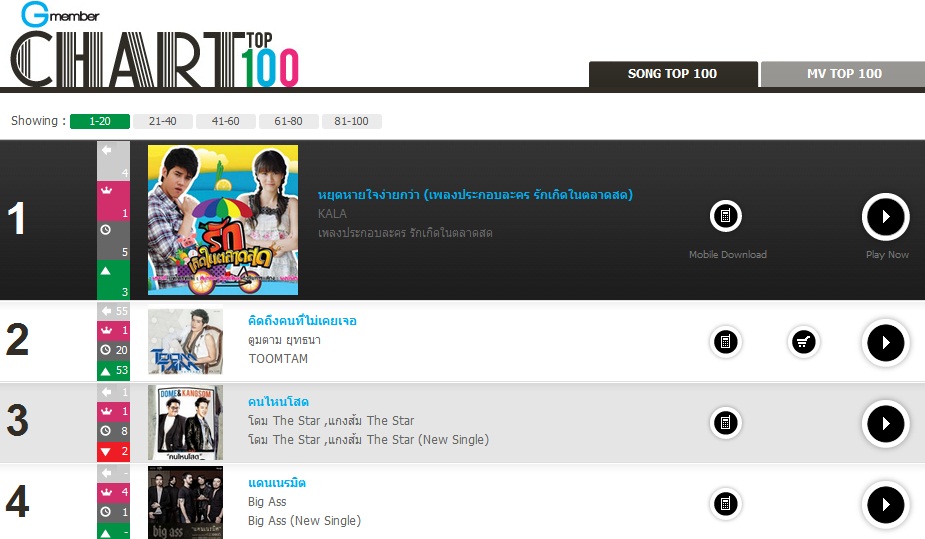Open the rank 1 album cover thumbnail
Image resolution: width=925 pixels, height=539 pixels.
223,220
